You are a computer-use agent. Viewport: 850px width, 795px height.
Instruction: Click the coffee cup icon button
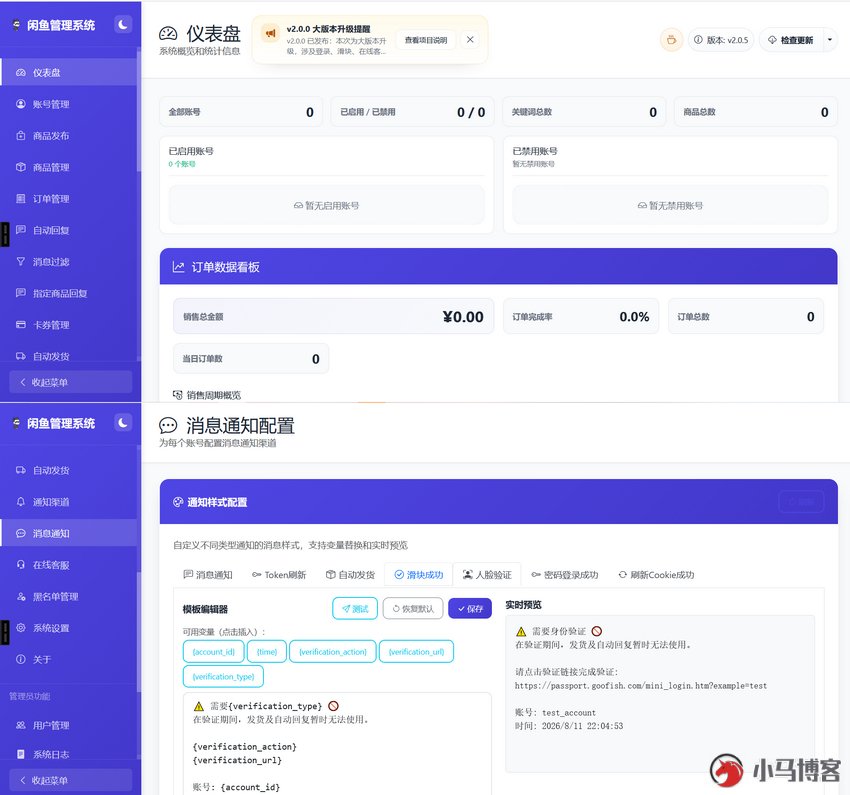point(671,40)
